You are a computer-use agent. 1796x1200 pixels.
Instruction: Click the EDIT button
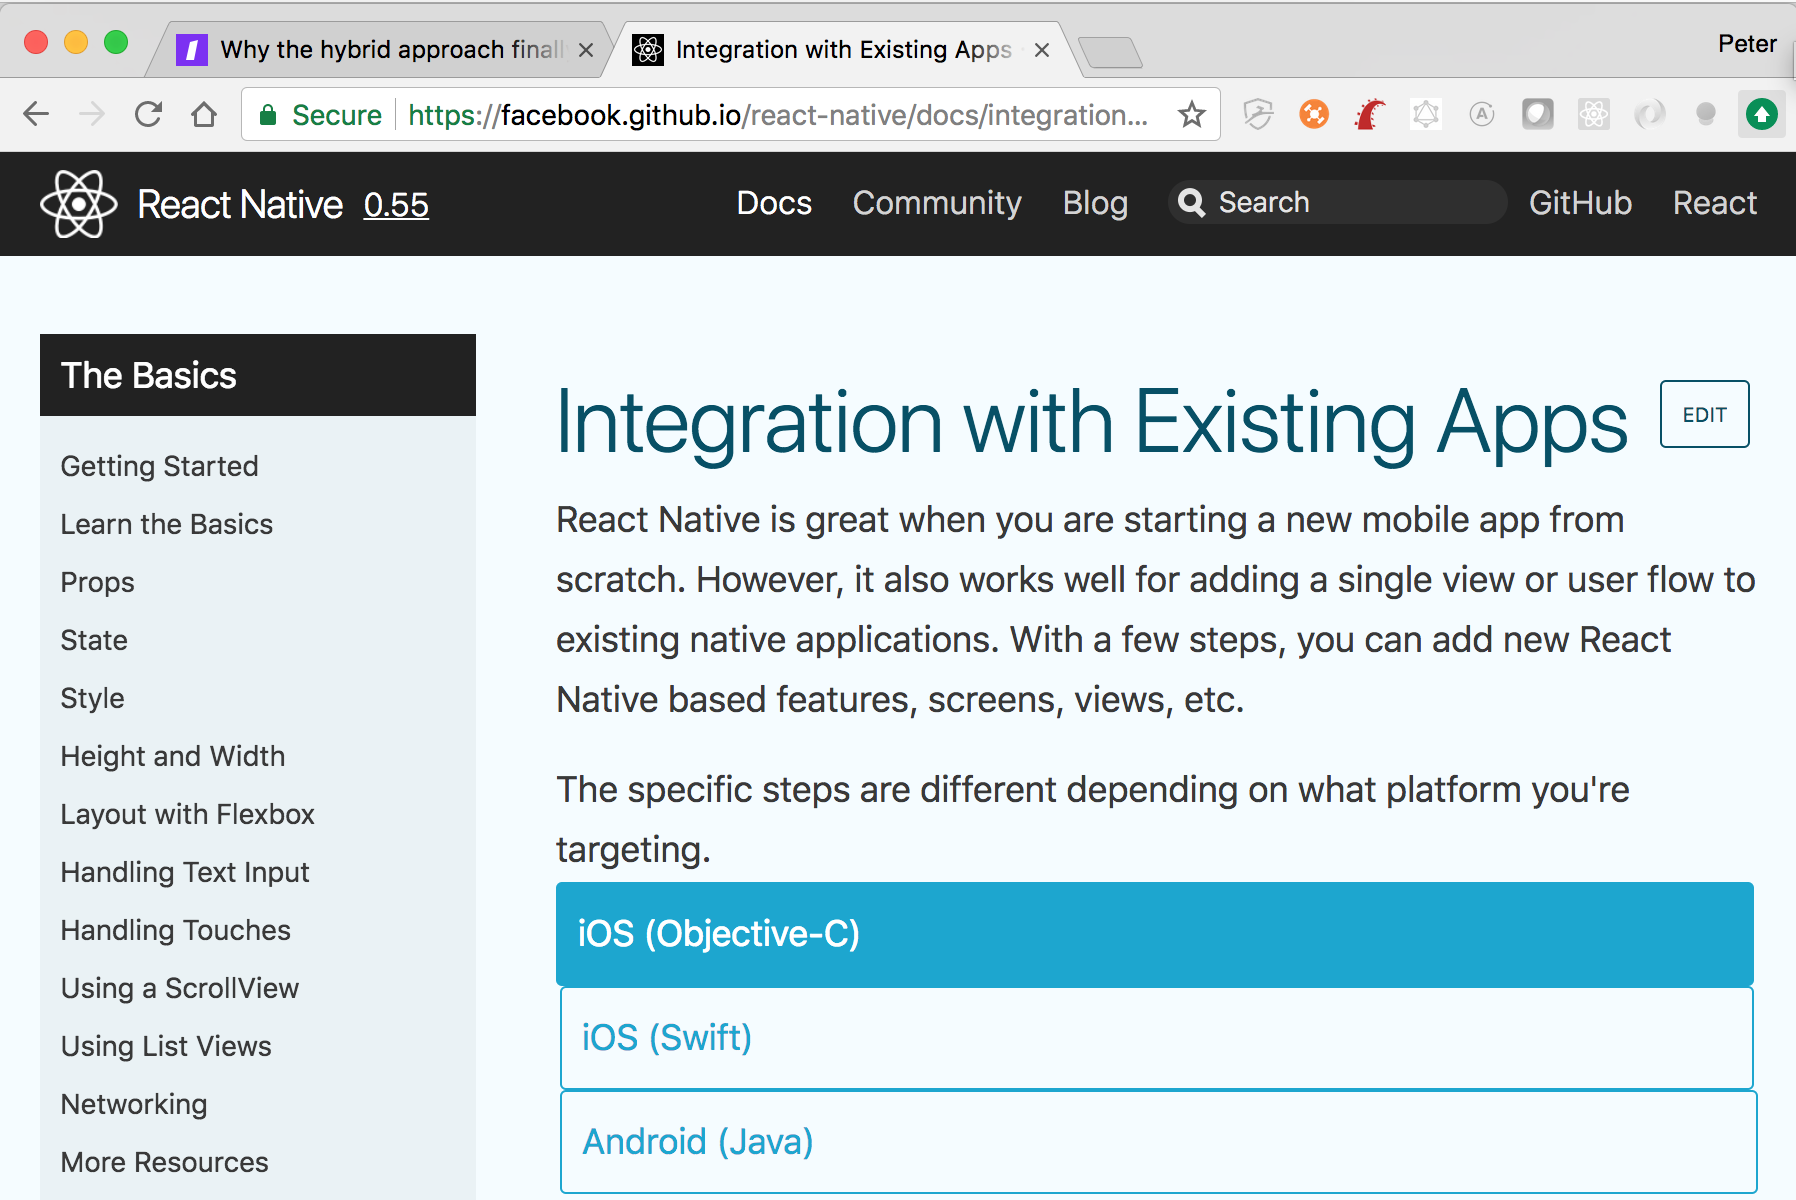click(1705, 414)
